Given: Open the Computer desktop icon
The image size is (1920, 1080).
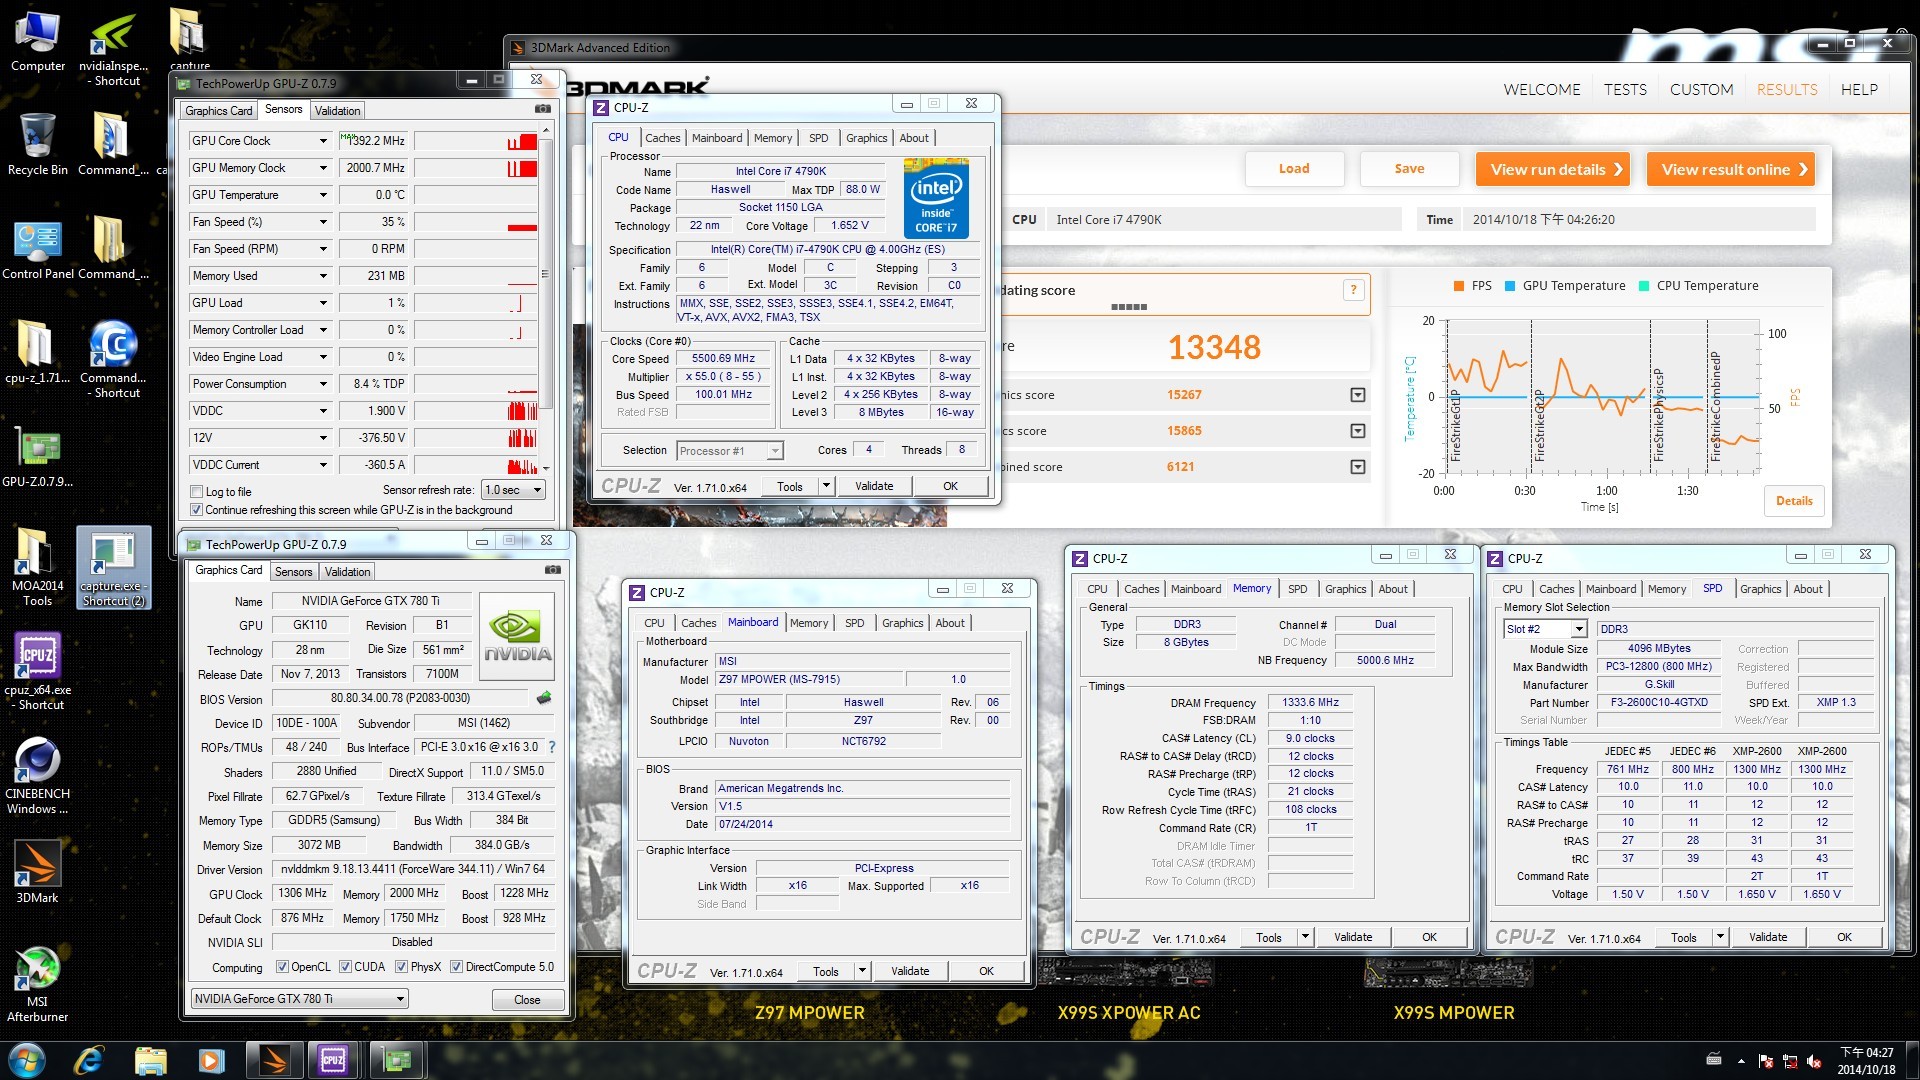Looking at the screenshot, I should pyautogui.click(x=38, y=42).
